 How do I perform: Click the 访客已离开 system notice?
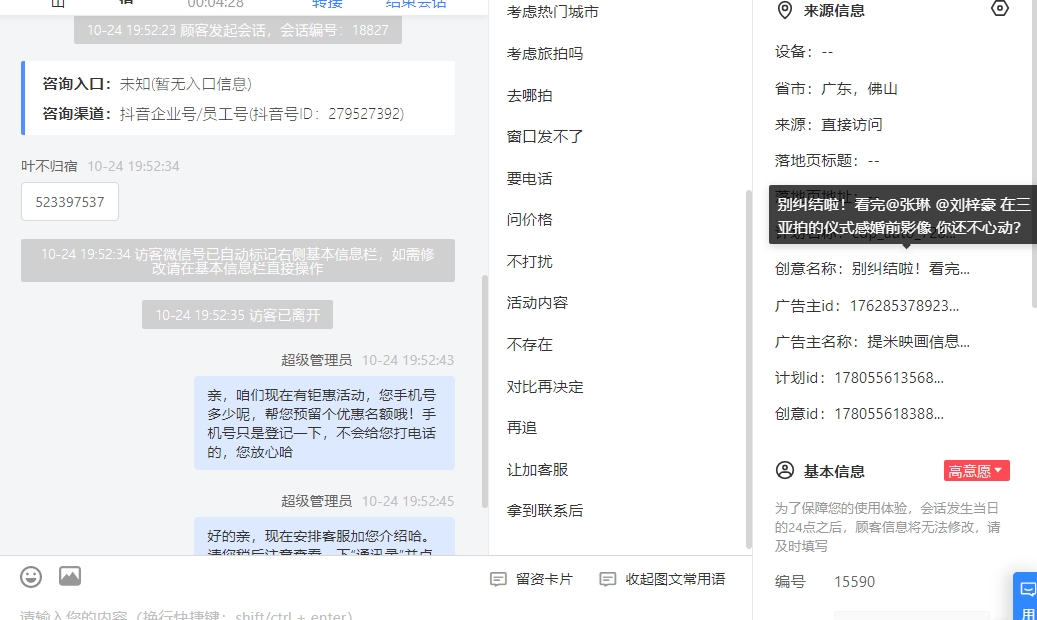(237, 315)
